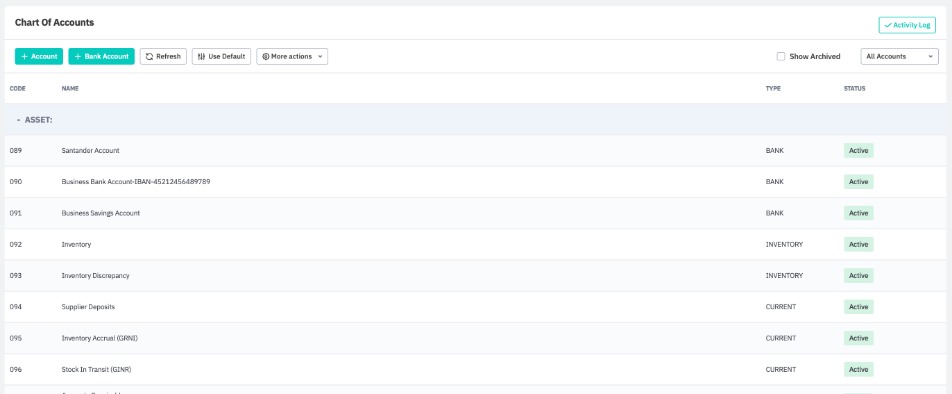Screen dimensions: 952x394
Task: Collapse the ASSET group section
Action: [18, 120]
